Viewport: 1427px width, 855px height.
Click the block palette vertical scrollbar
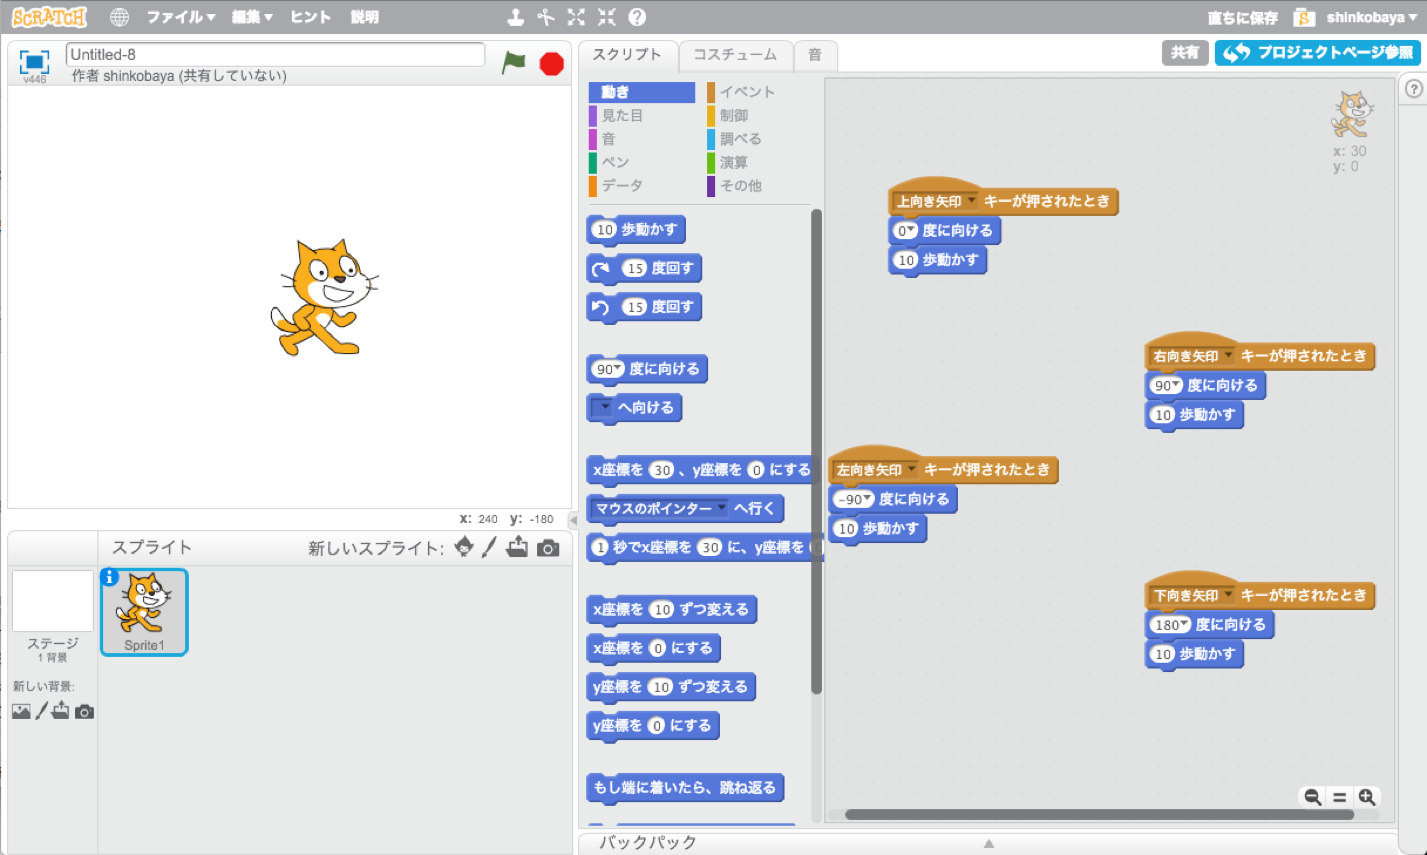coord(817,450)
